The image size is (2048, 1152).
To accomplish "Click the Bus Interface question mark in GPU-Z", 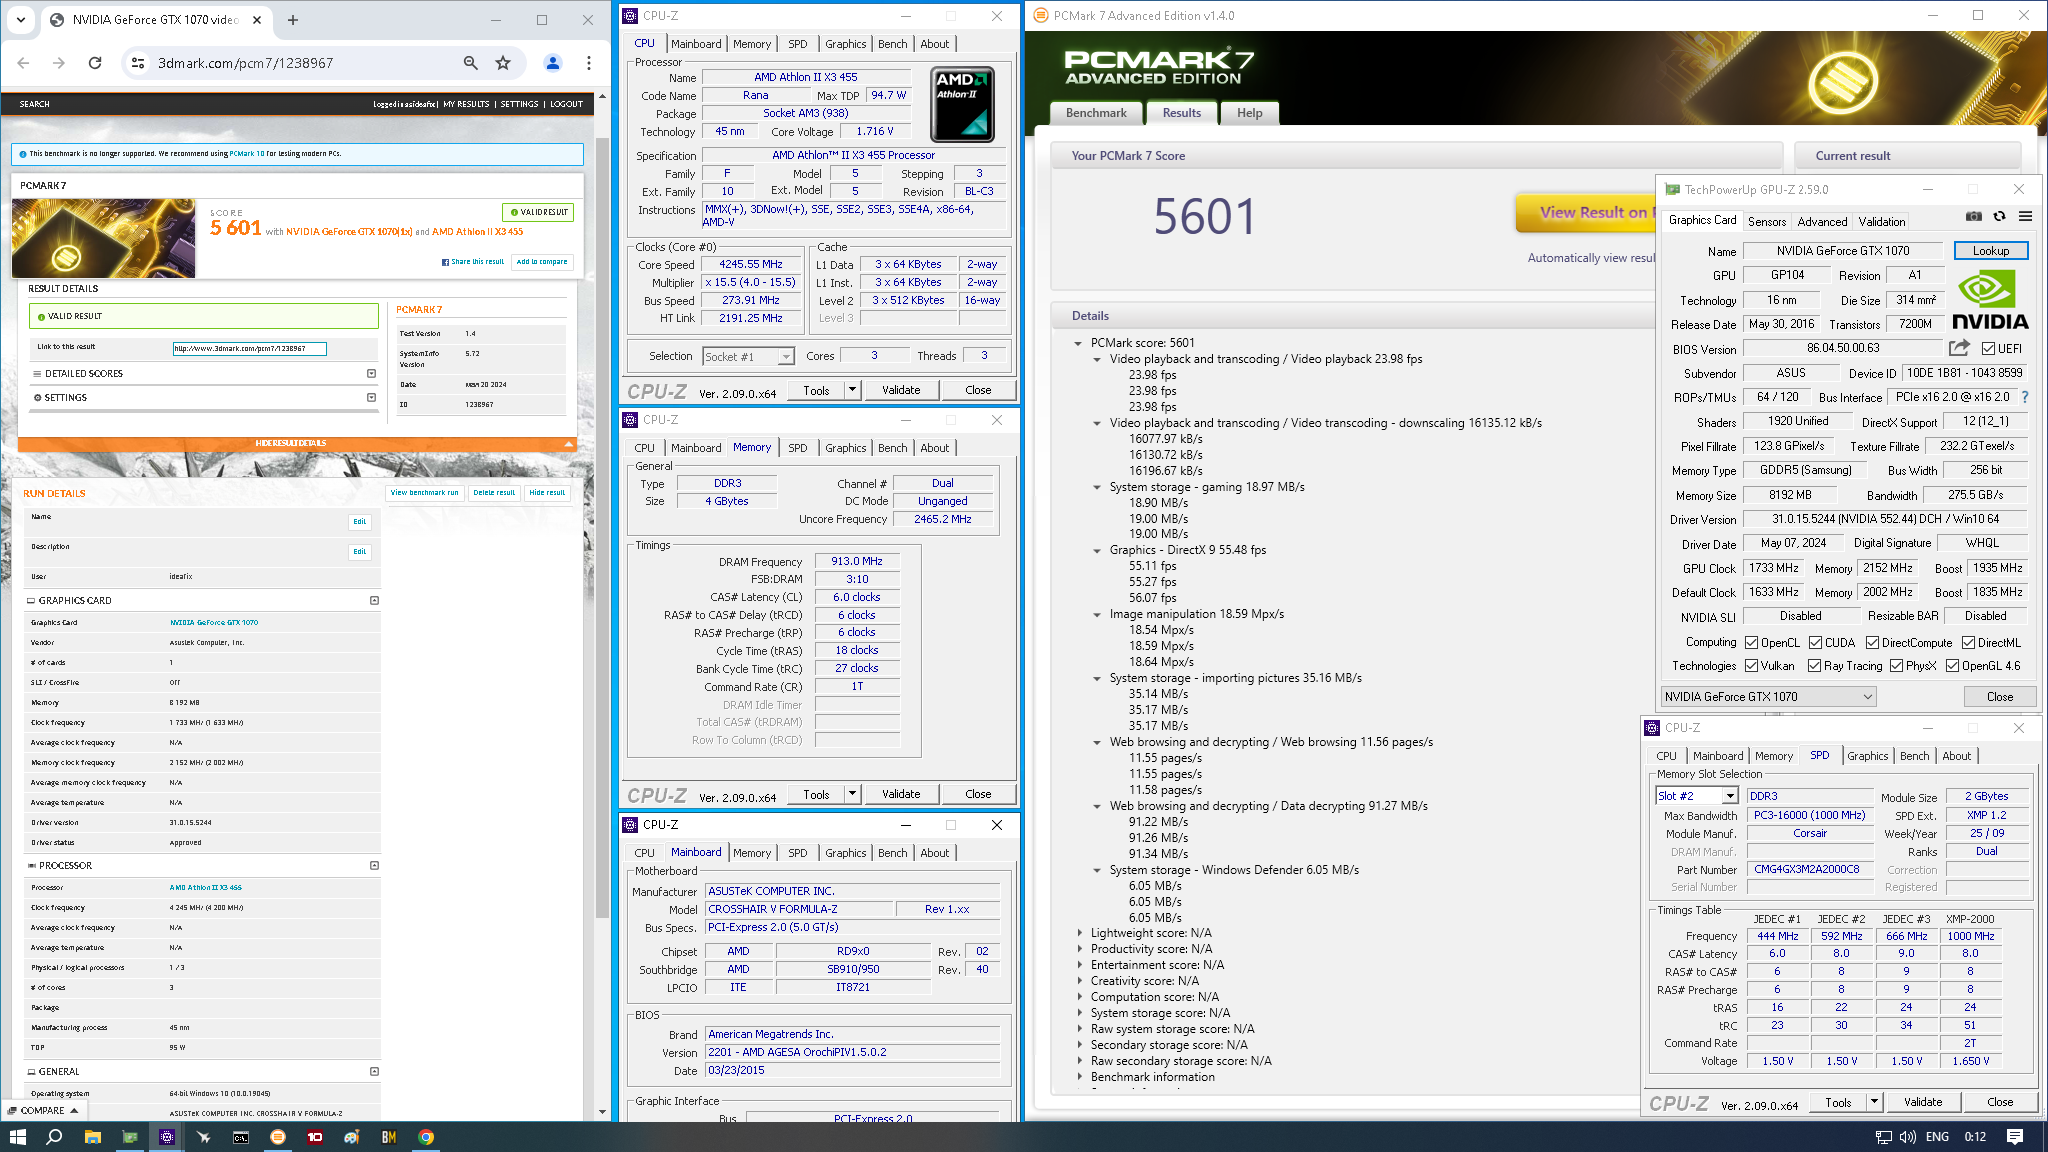I will (2025, 397).
